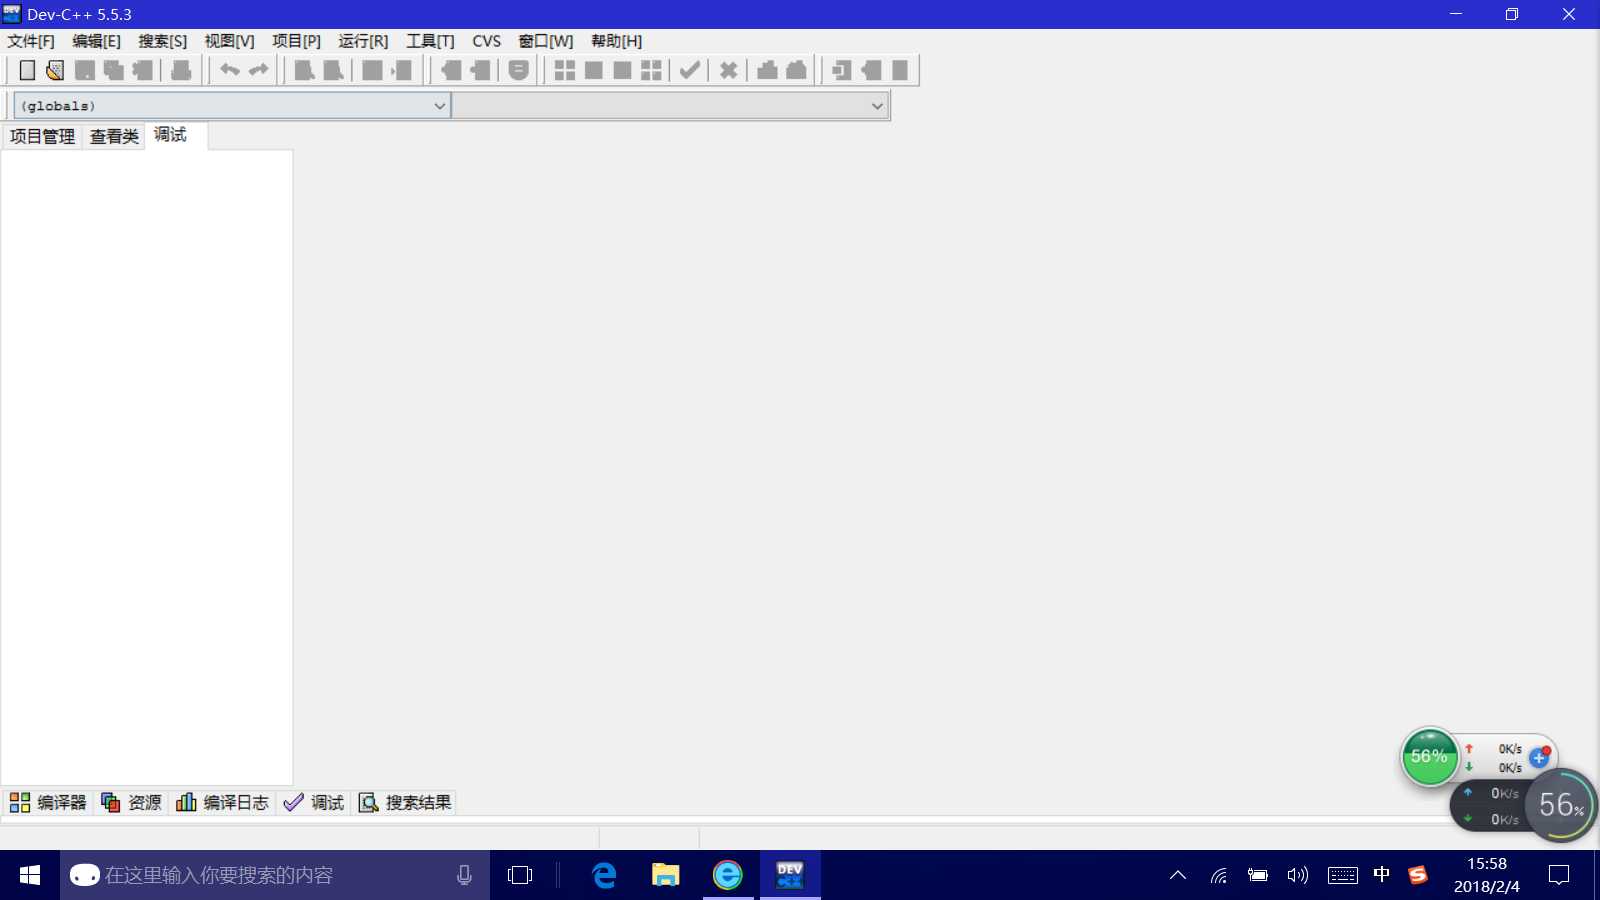Click the Cortana microphone icon
Viewport: 1600px width, 900px height.
[464, 875]
